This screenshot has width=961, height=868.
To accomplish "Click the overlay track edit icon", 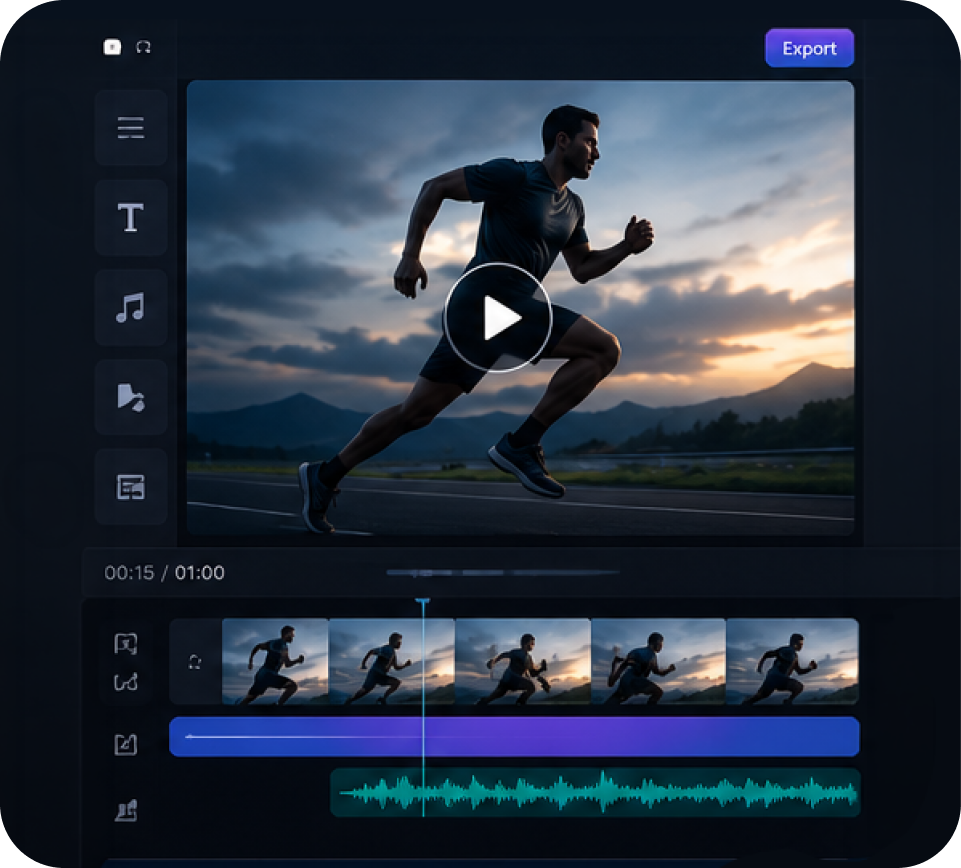I will [126, 744].
